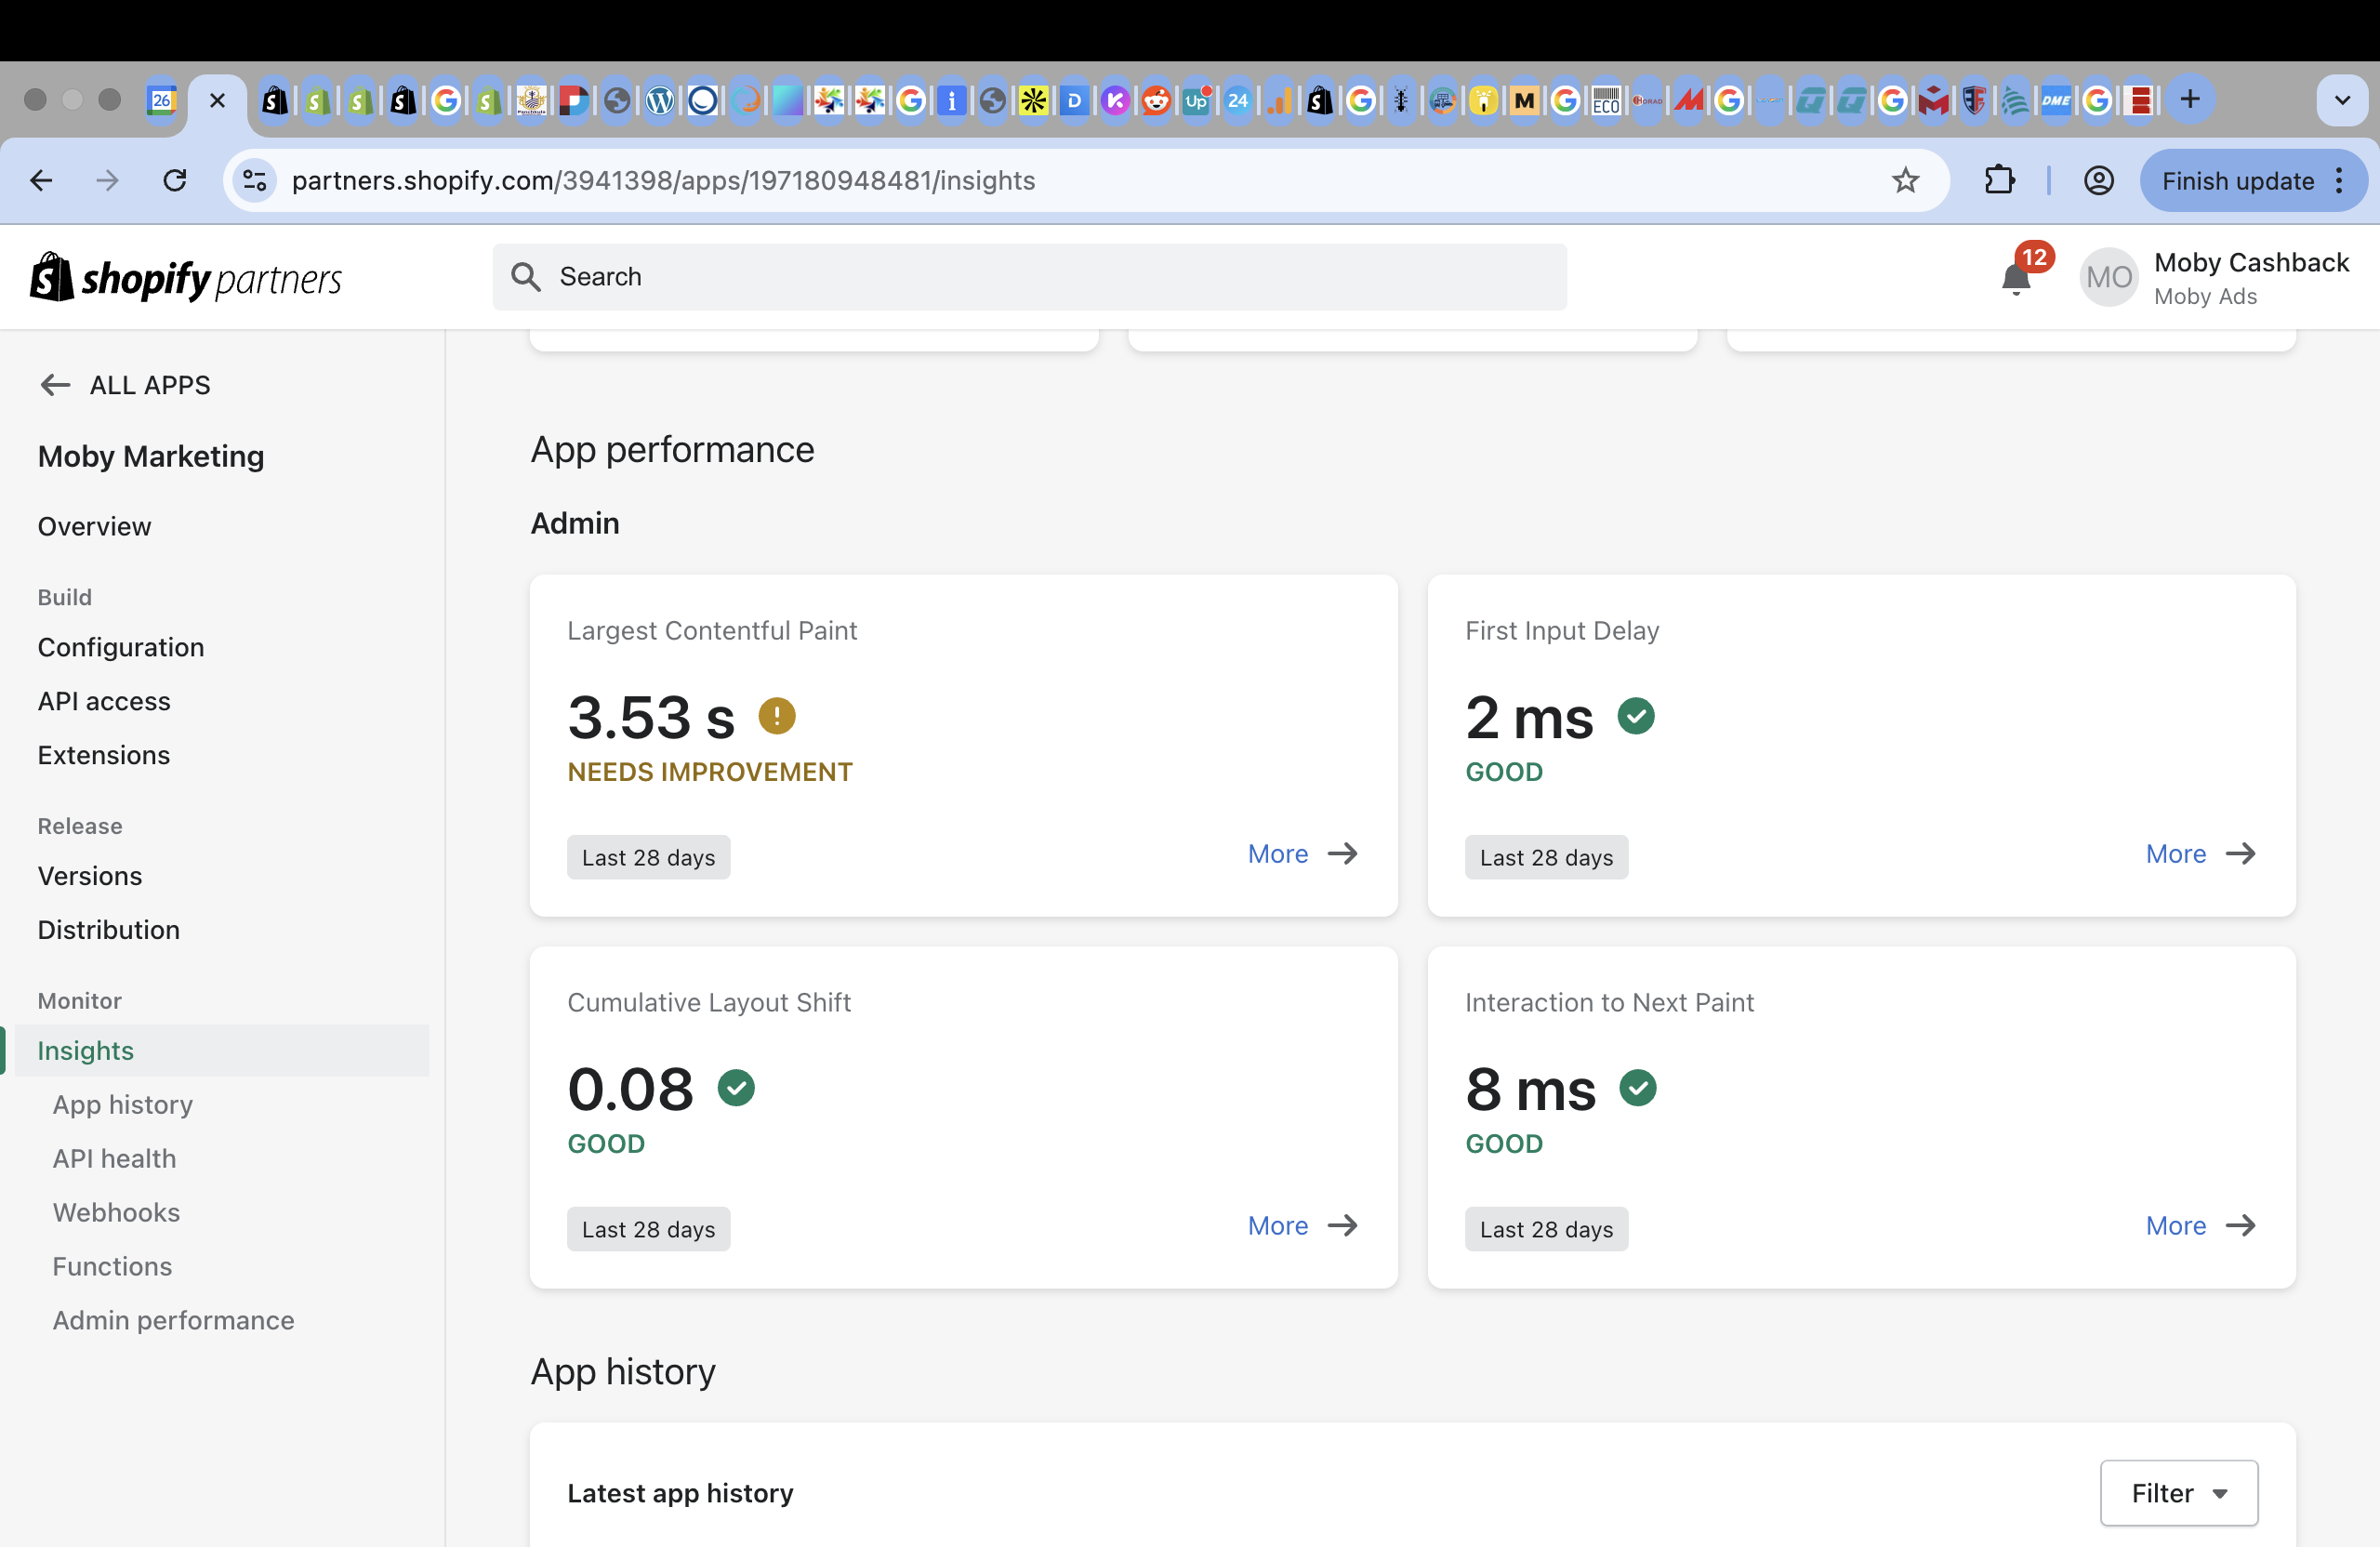Click More on Cumulative Layout Shift card
This screenshot has width=2380, height=1547.
(x=1302, y=1226)
